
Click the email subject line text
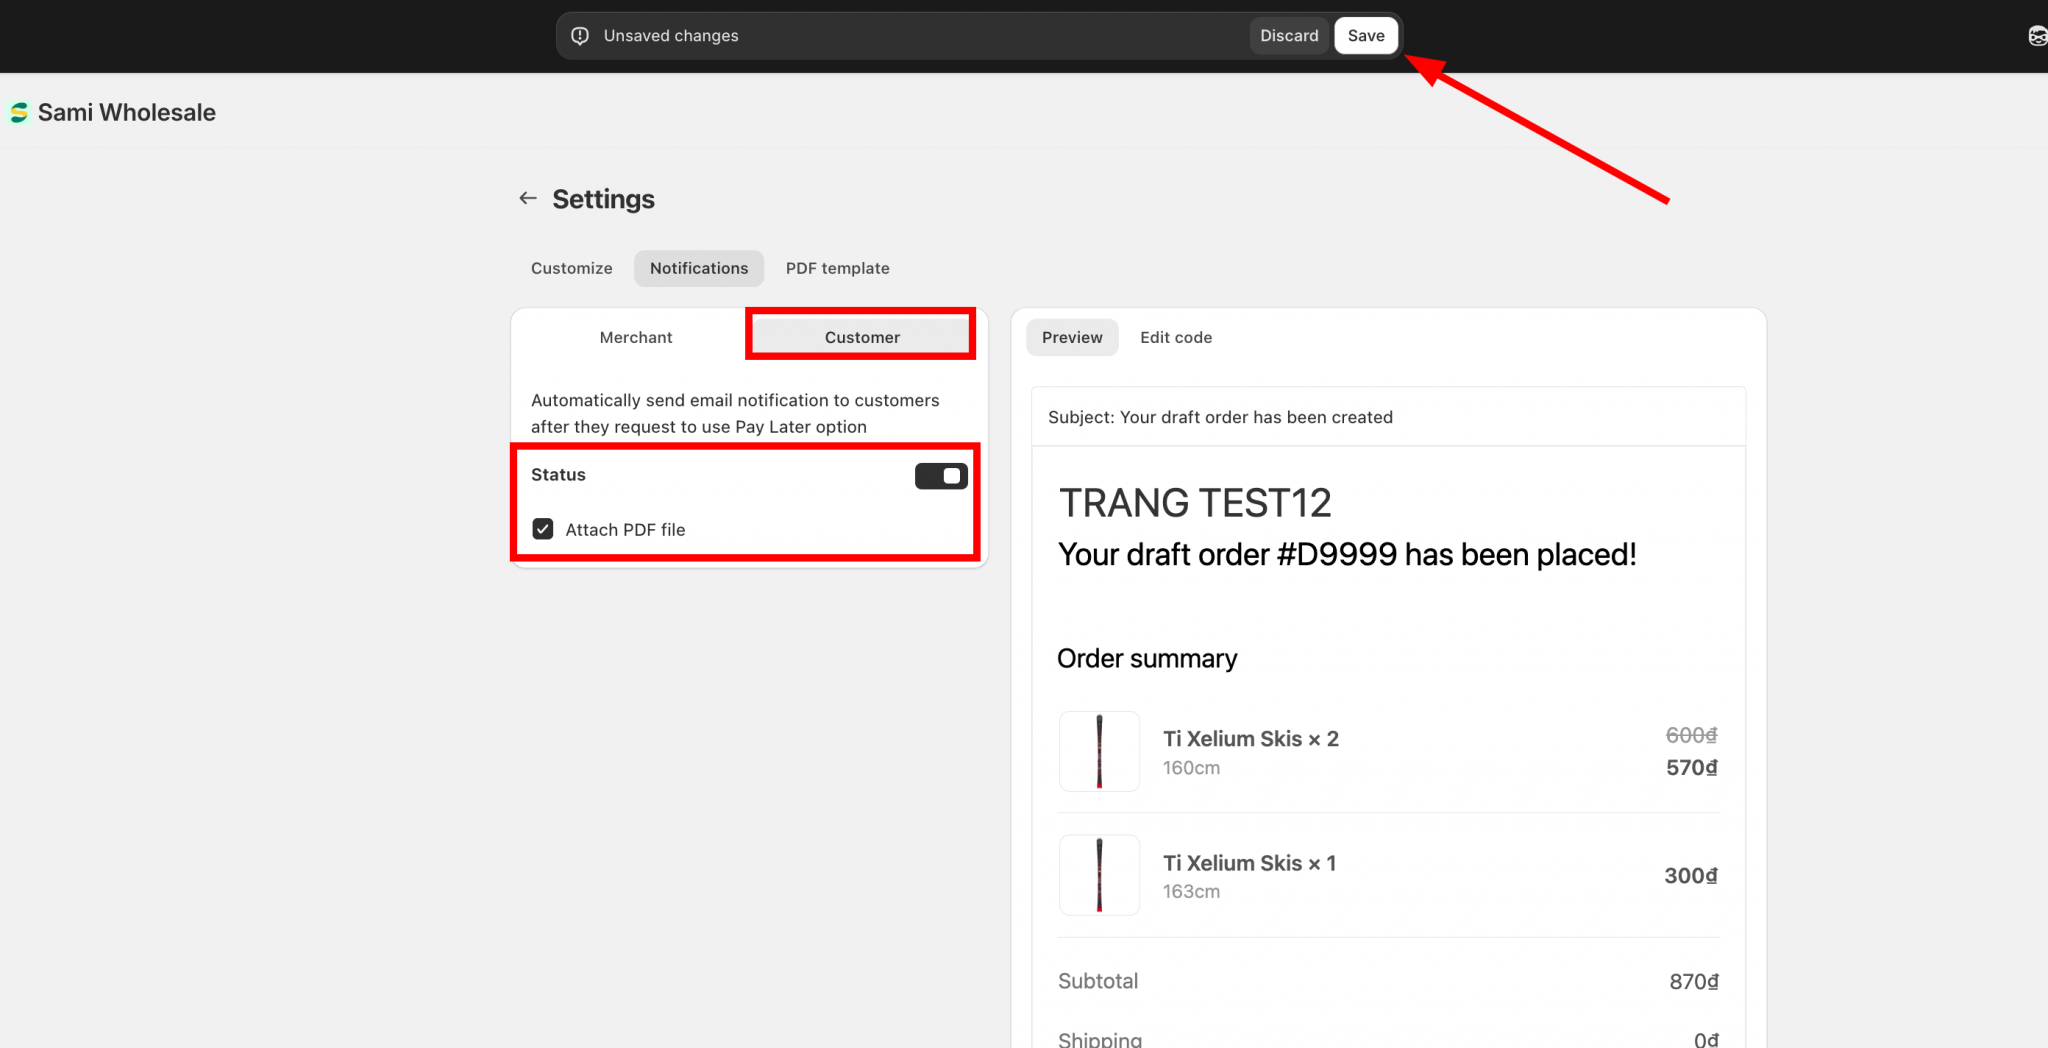click(1220, 417)
